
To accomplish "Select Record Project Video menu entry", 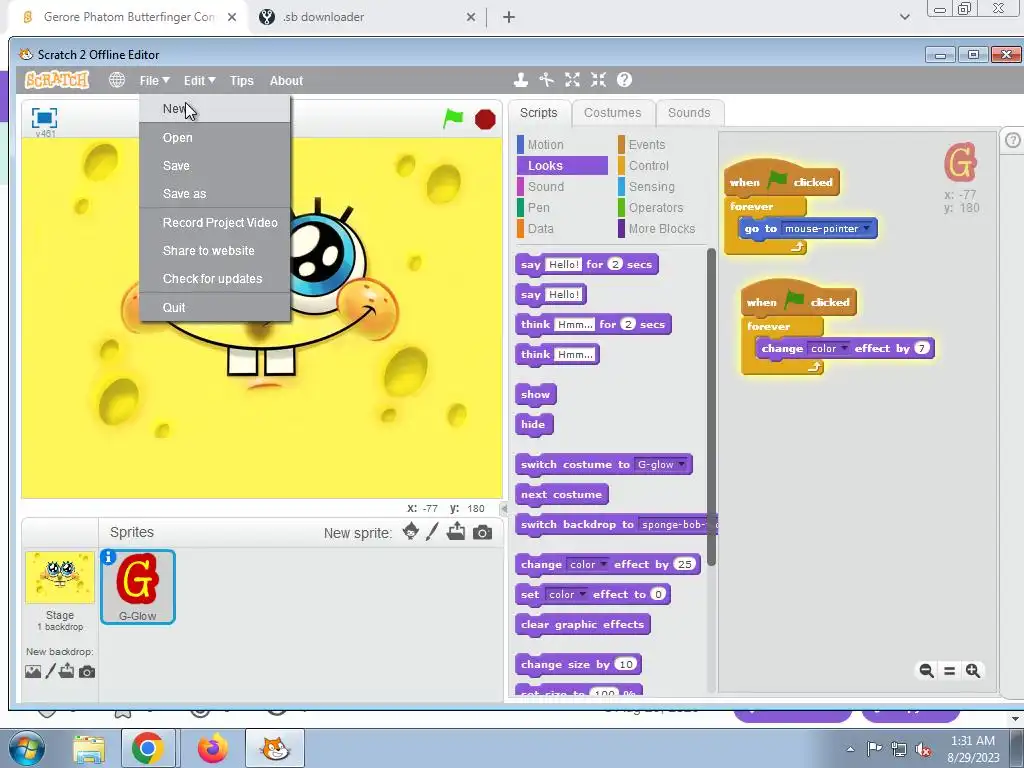I will click(215, 223).
